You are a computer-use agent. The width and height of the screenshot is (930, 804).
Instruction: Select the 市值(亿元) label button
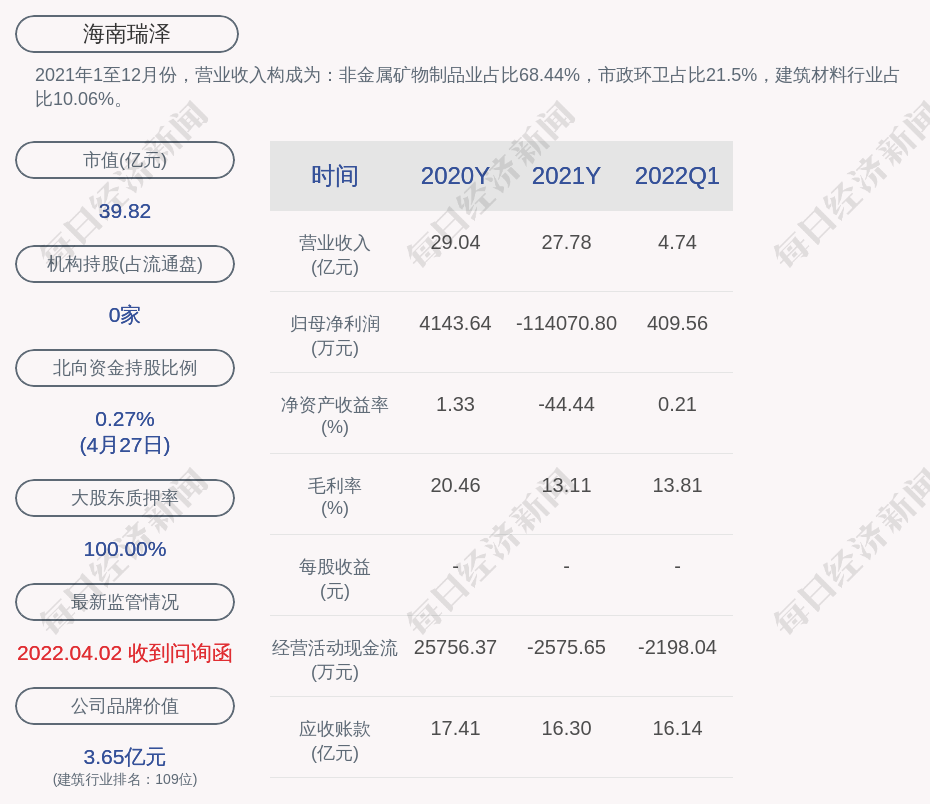(125, 160)
